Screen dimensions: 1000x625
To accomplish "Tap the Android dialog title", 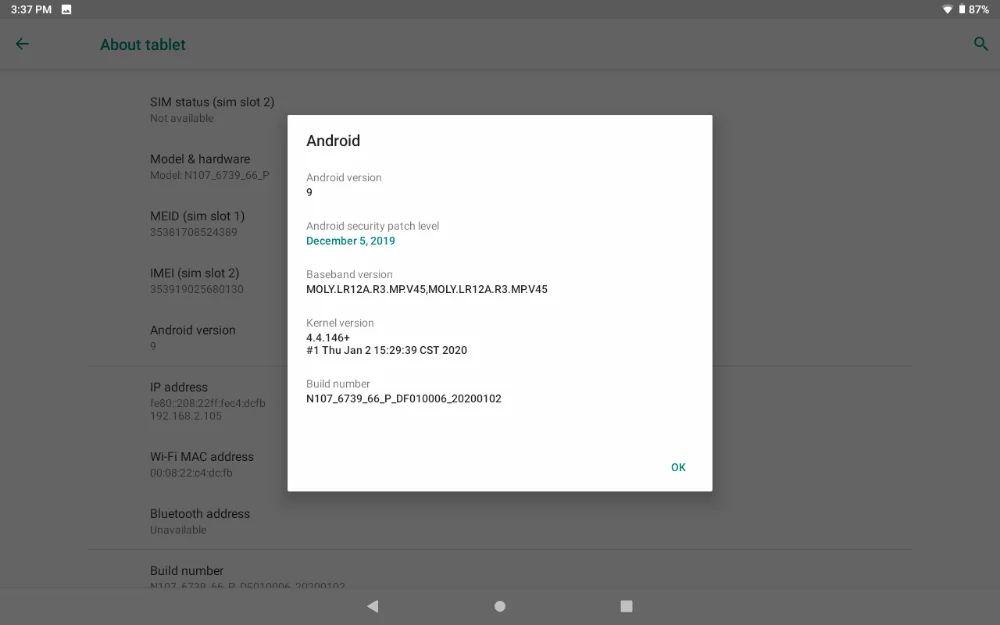I will click(333, 140).
